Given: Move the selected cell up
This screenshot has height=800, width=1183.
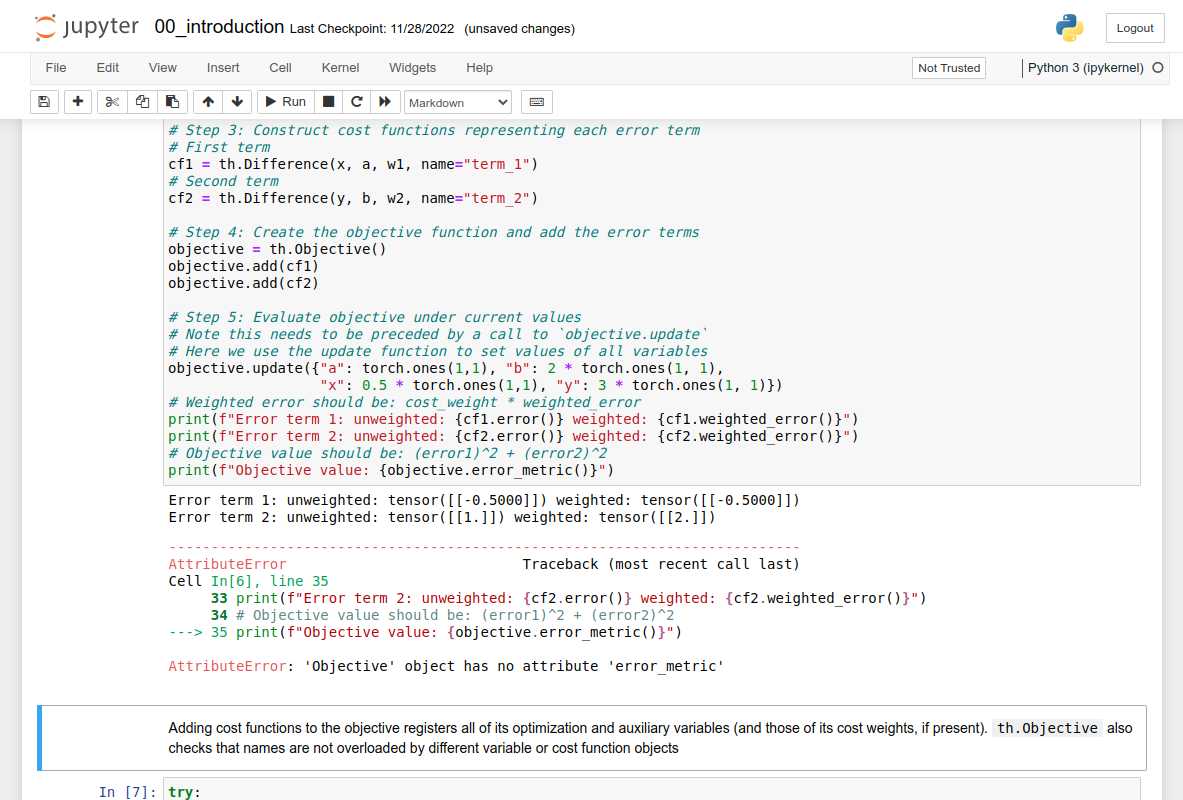Looking at the screenshot, I should [207, 101].
